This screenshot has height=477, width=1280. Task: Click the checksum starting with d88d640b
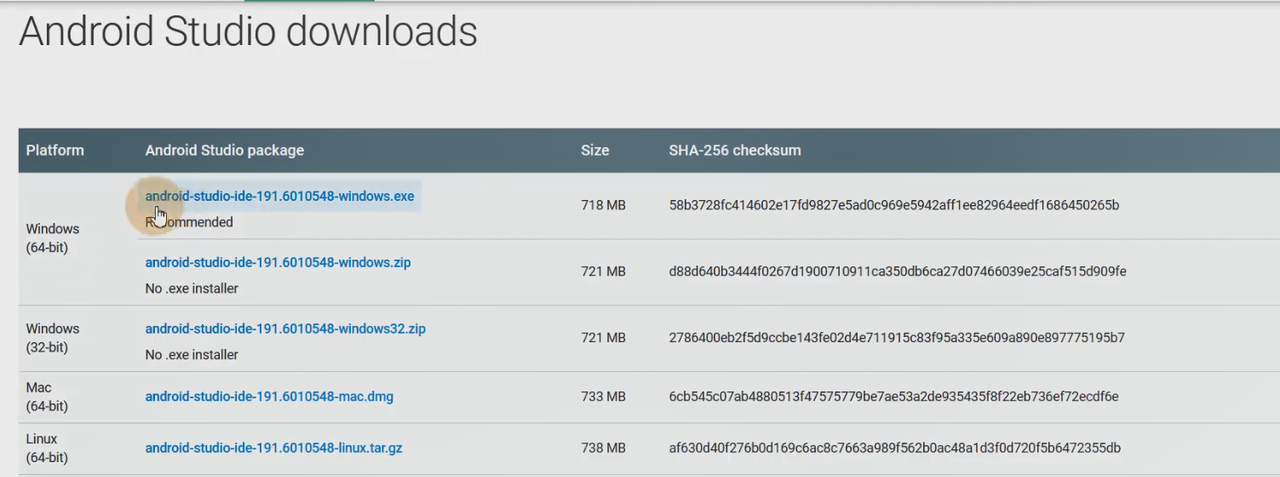click(x=897, y=271)
